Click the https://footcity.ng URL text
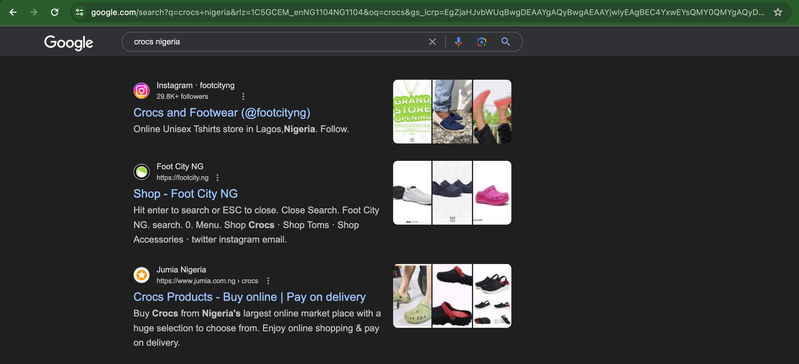 coord(182,178)
